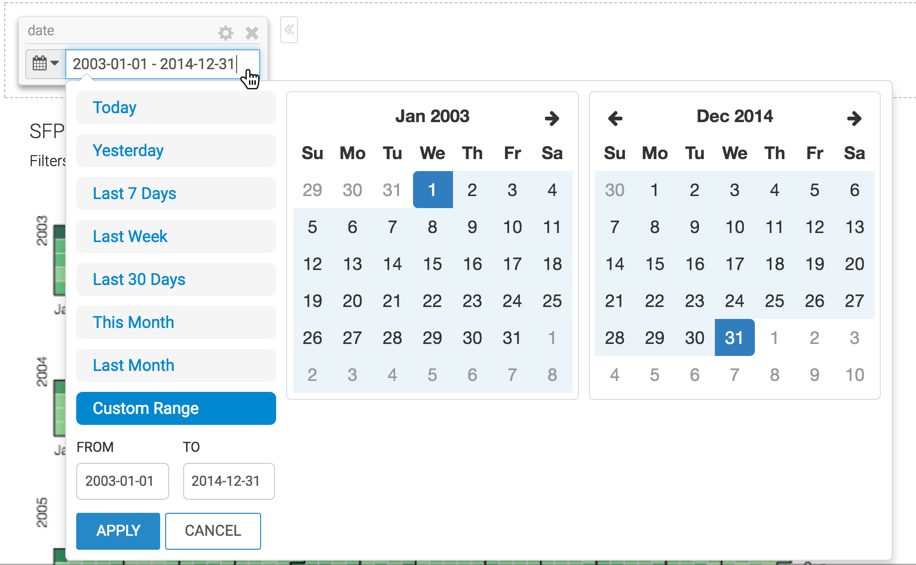916x565 pixels.
Task: Select the Last Week preset
Action: pos(175,237)
